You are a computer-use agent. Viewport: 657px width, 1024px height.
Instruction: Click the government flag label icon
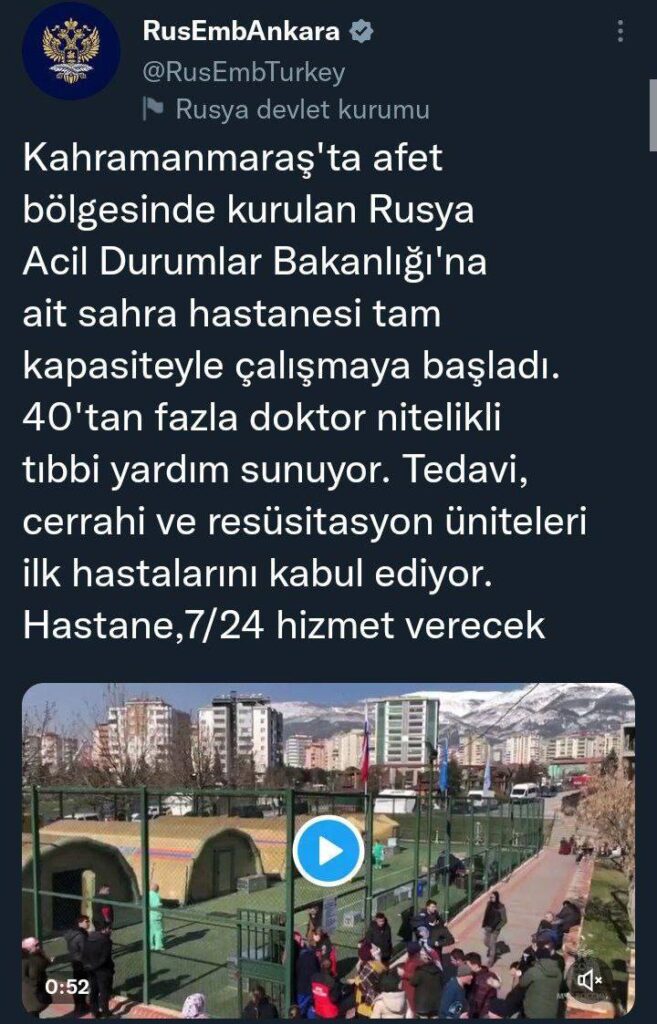pos(154,109)
